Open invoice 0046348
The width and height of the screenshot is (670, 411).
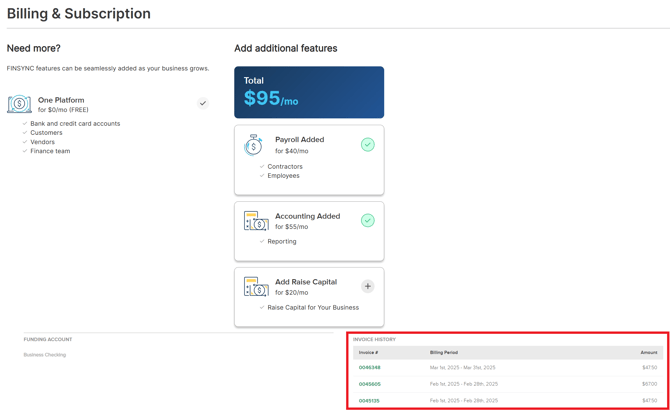point(369,368)
